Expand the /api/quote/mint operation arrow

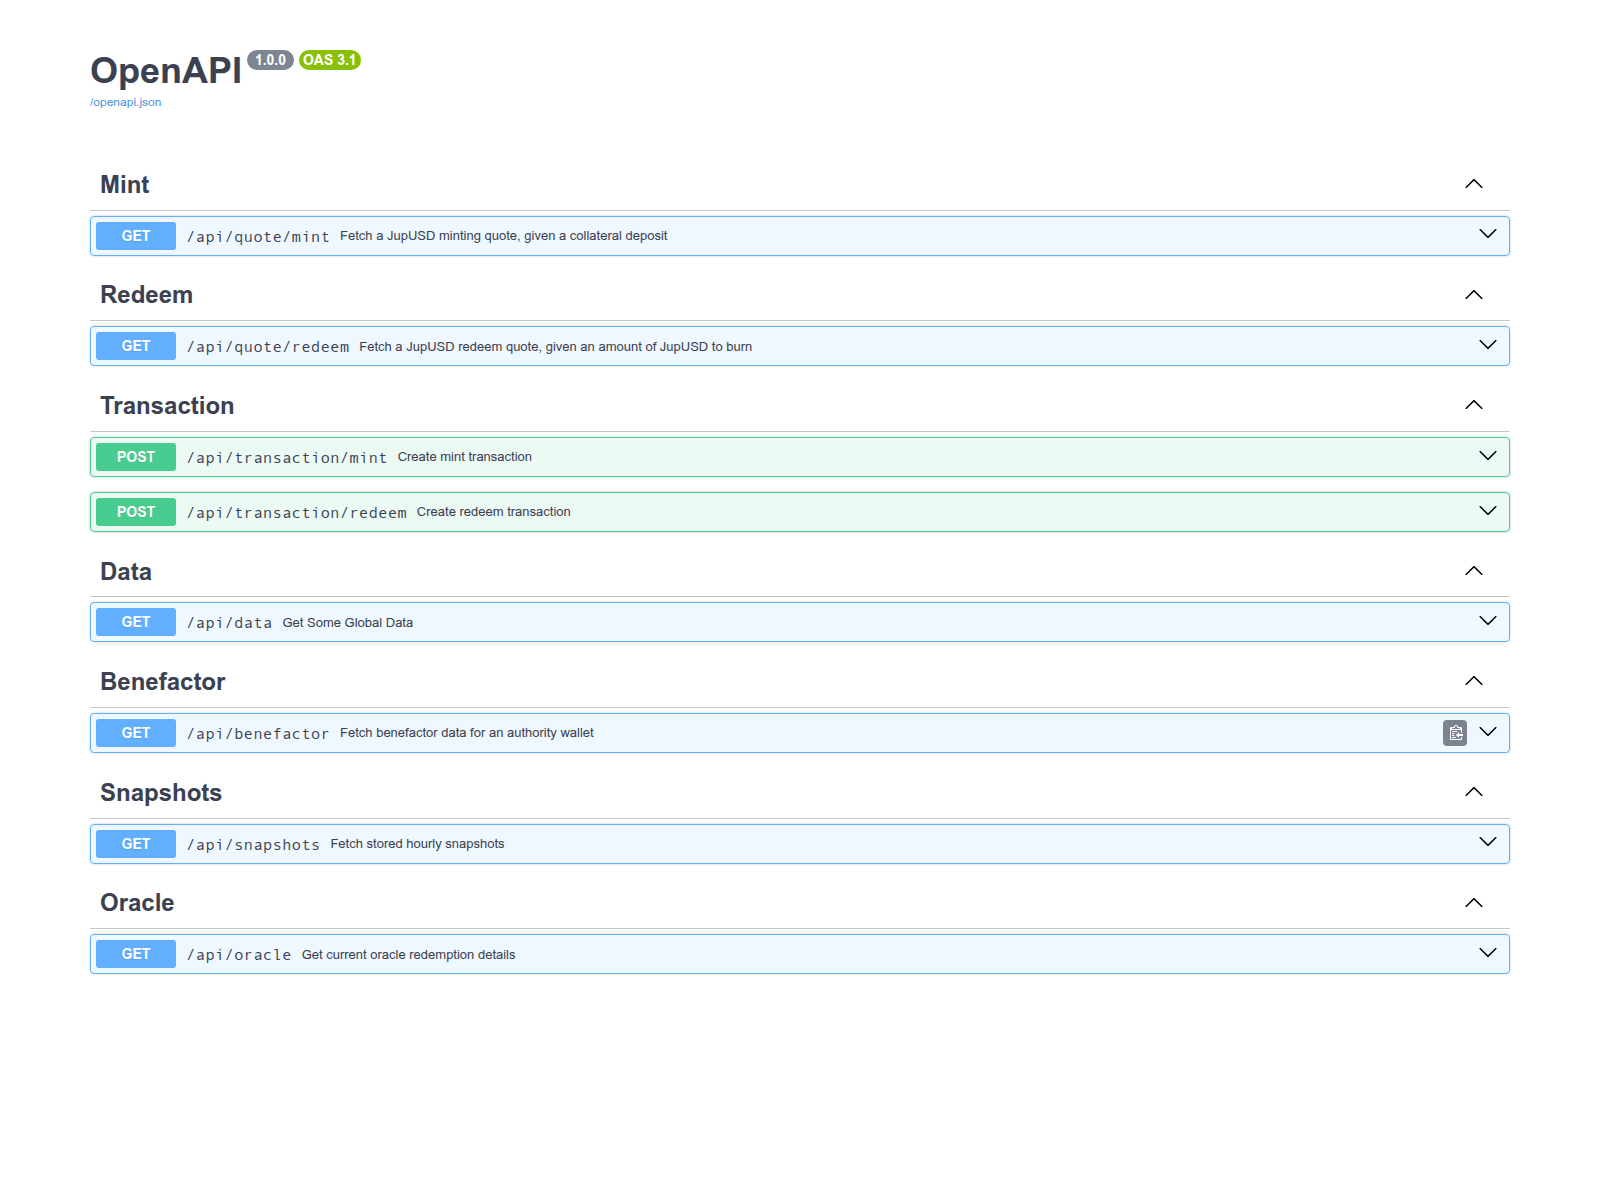point(1488,234)
